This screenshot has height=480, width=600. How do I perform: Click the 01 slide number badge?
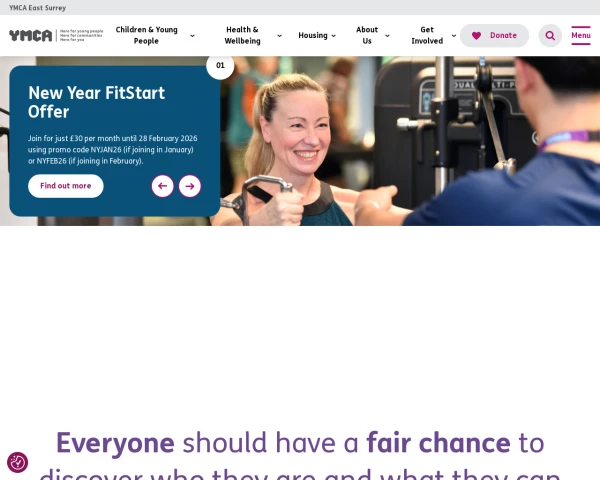(220, 65)
